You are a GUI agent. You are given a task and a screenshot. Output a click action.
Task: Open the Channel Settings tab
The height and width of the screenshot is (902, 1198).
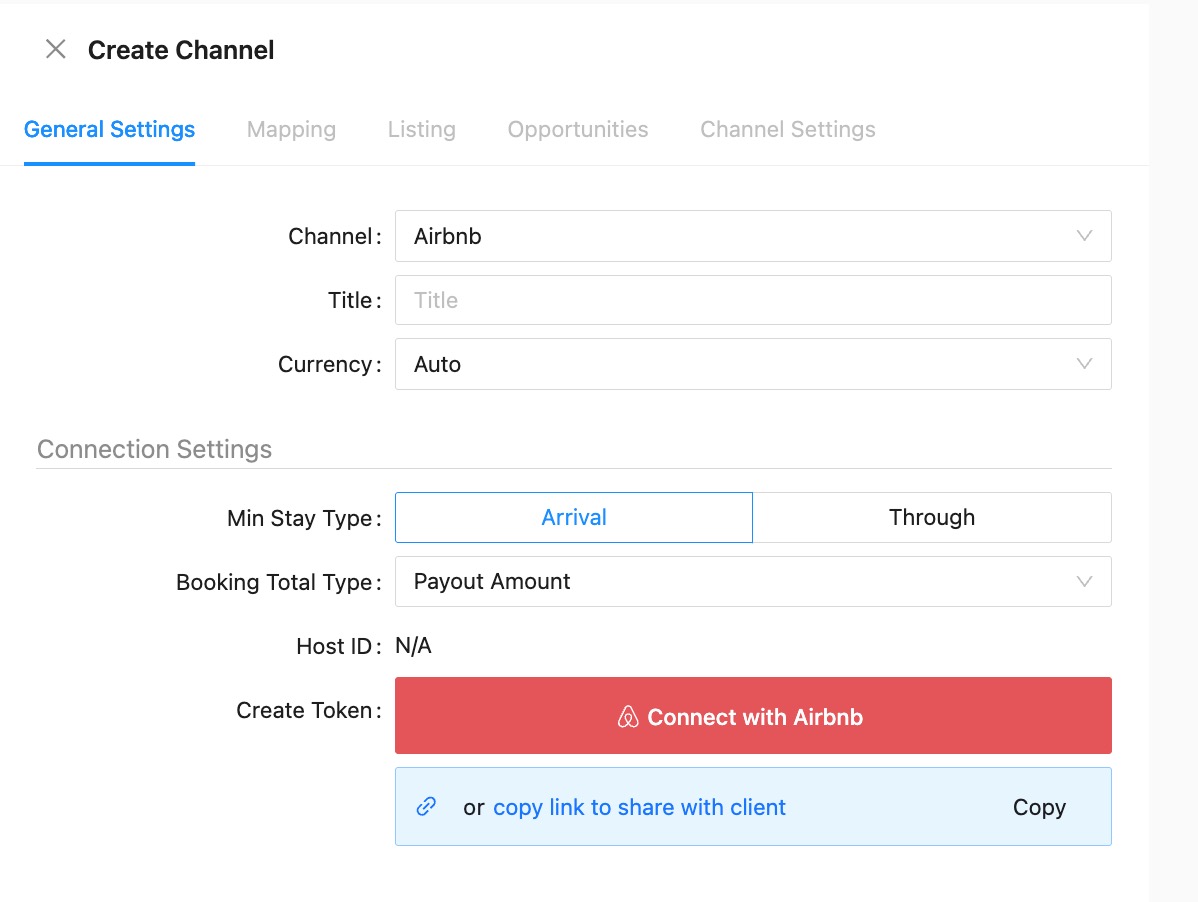click(x=788, y=129)
